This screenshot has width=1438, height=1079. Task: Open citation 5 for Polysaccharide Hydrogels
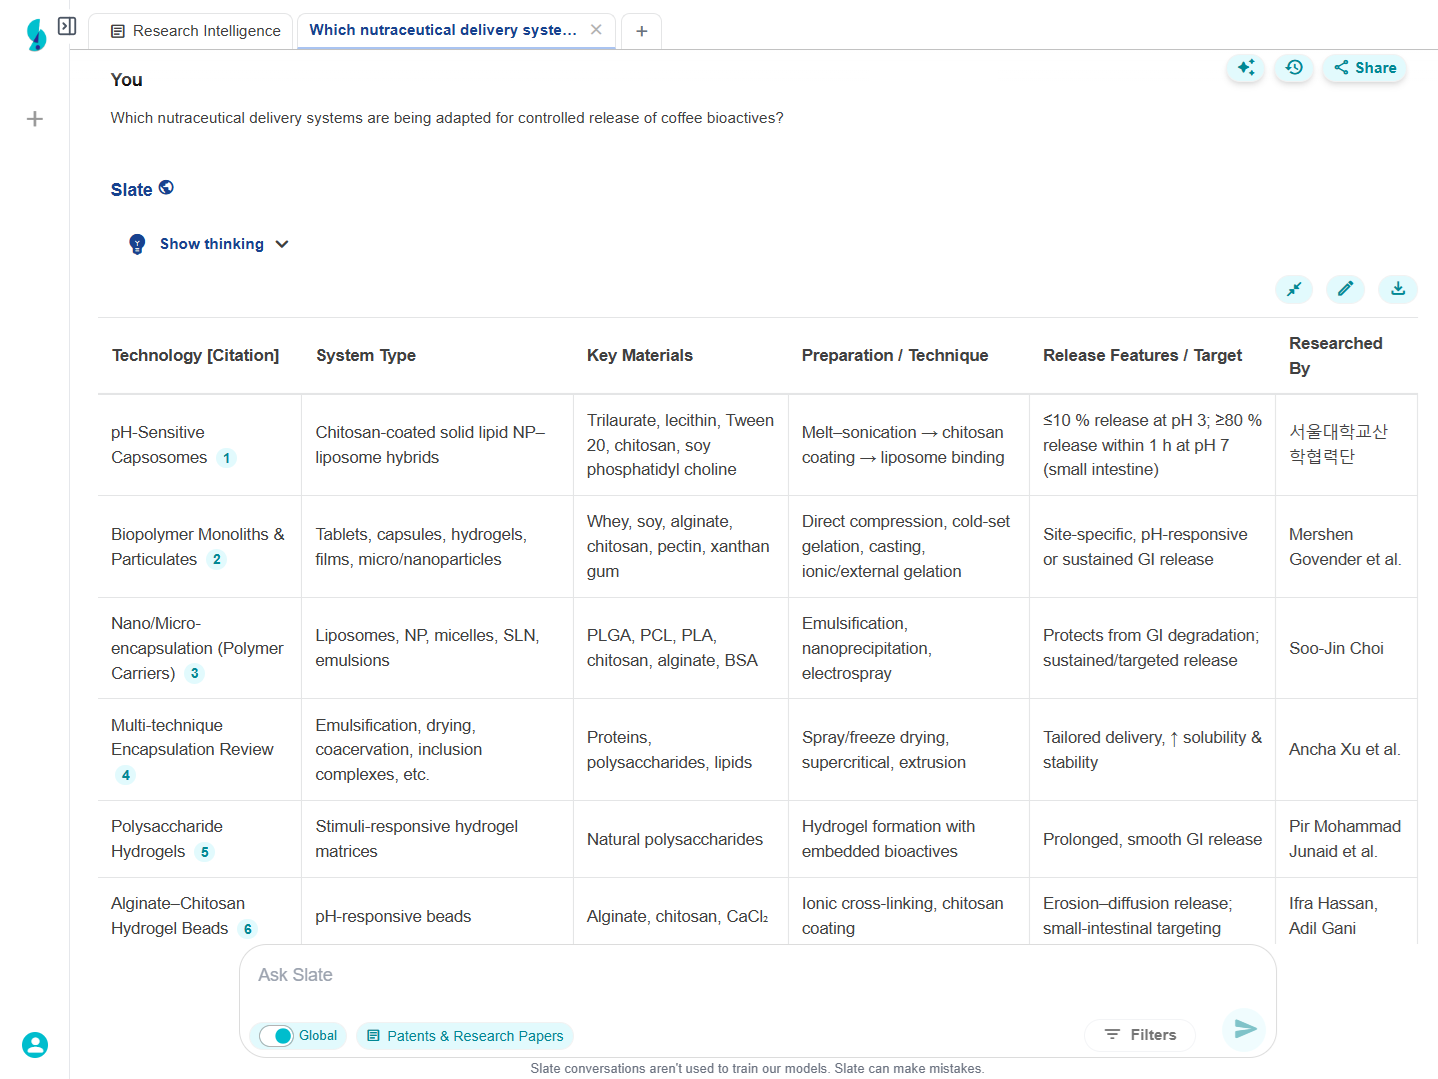205,852
